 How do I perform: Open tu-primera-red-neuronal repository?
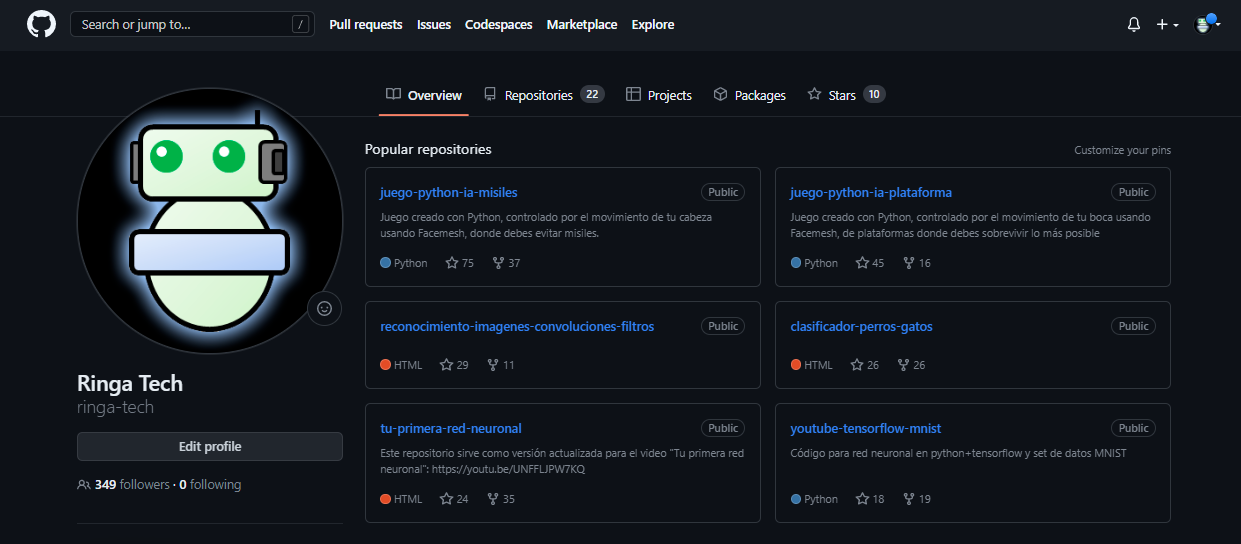point(451,428)
